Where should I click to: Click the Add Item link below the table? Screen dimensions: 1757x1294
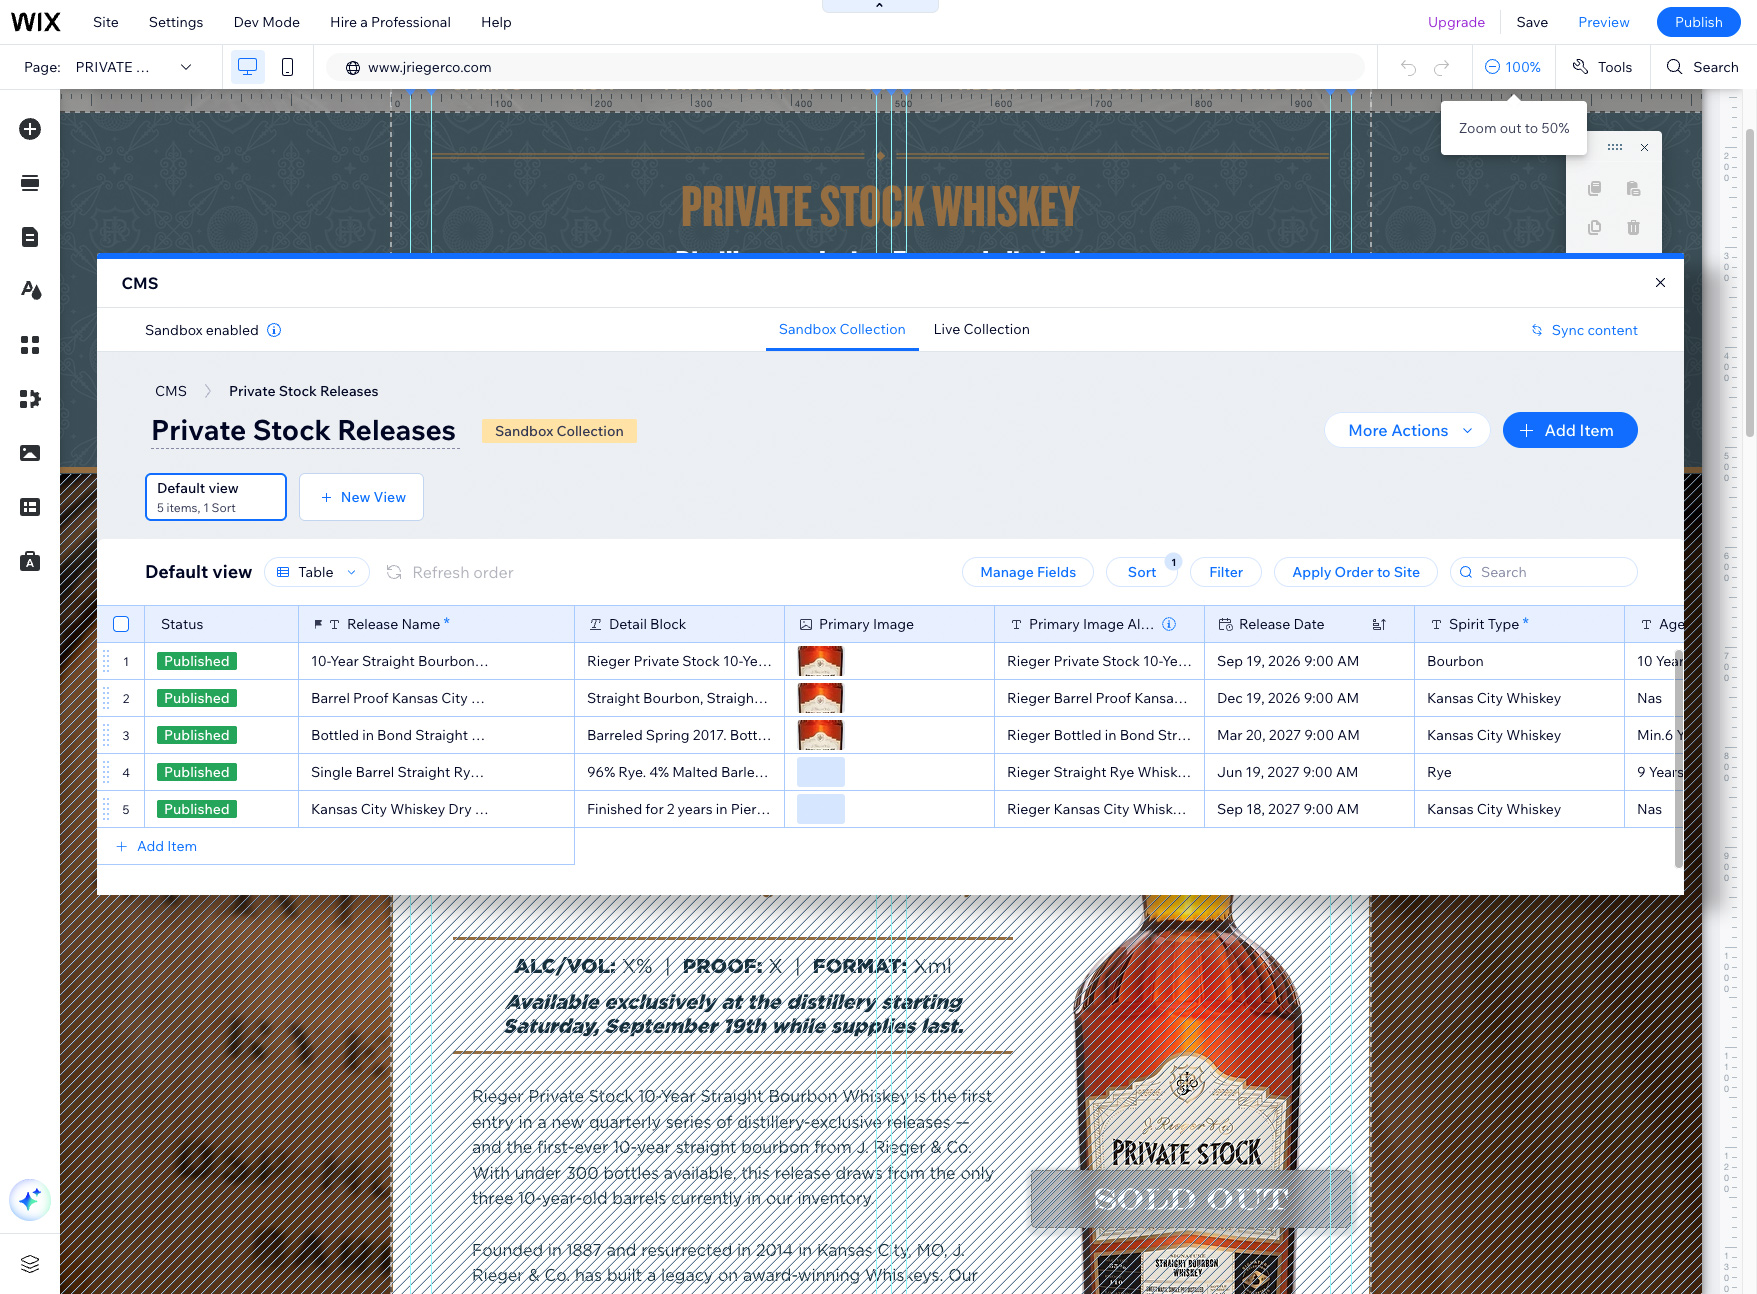pos(157,846)
